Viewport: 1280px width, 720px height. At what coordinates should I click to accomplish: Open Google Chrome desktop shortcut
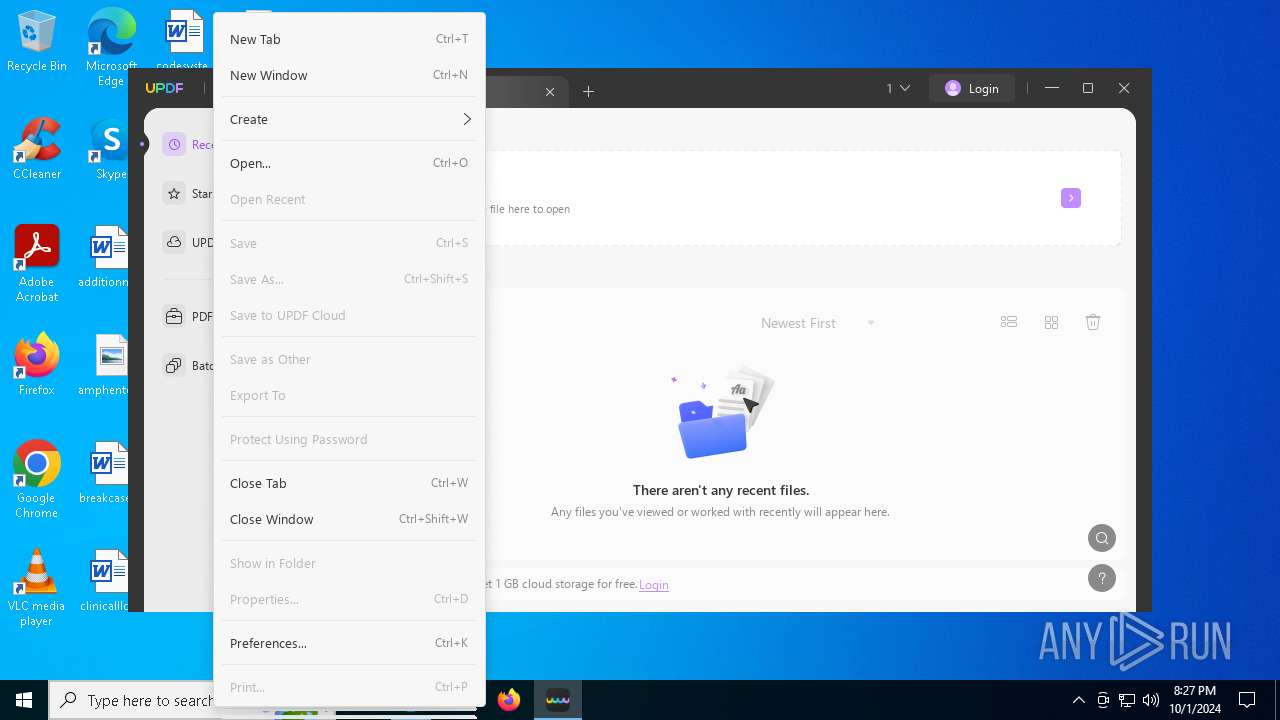point(37,480)
